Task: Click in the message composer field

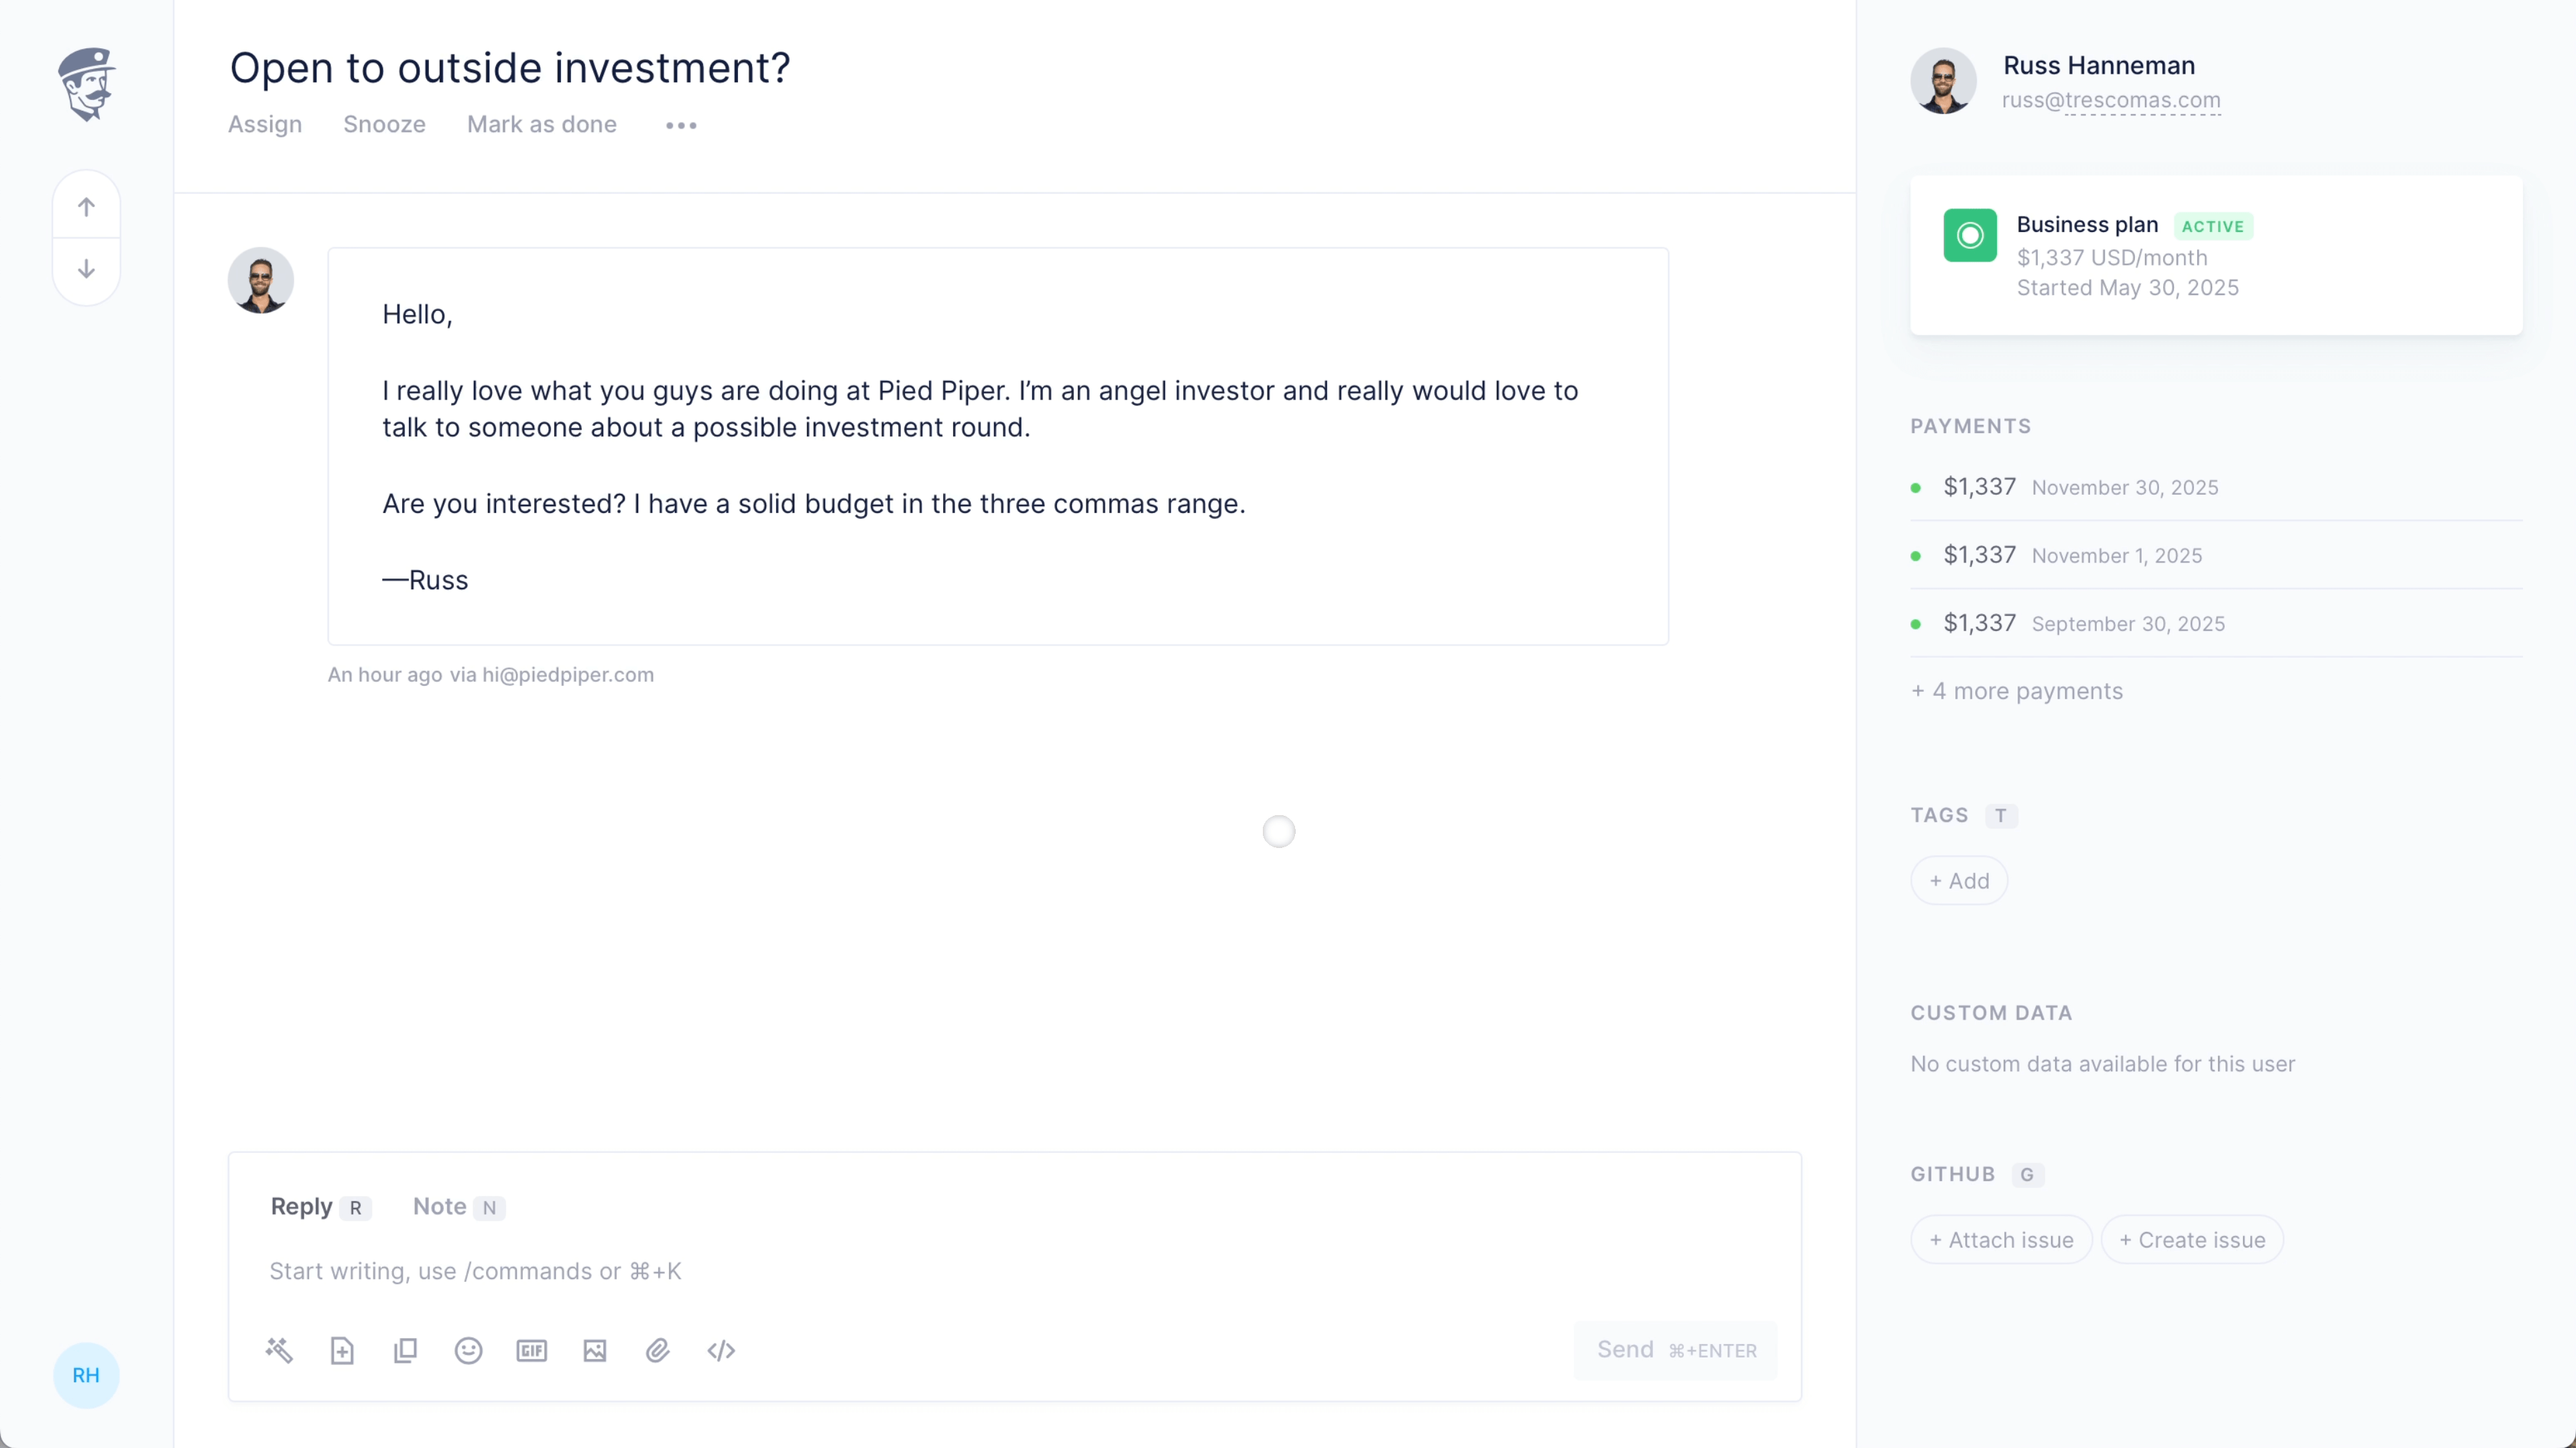Action: click(700, 1271)
